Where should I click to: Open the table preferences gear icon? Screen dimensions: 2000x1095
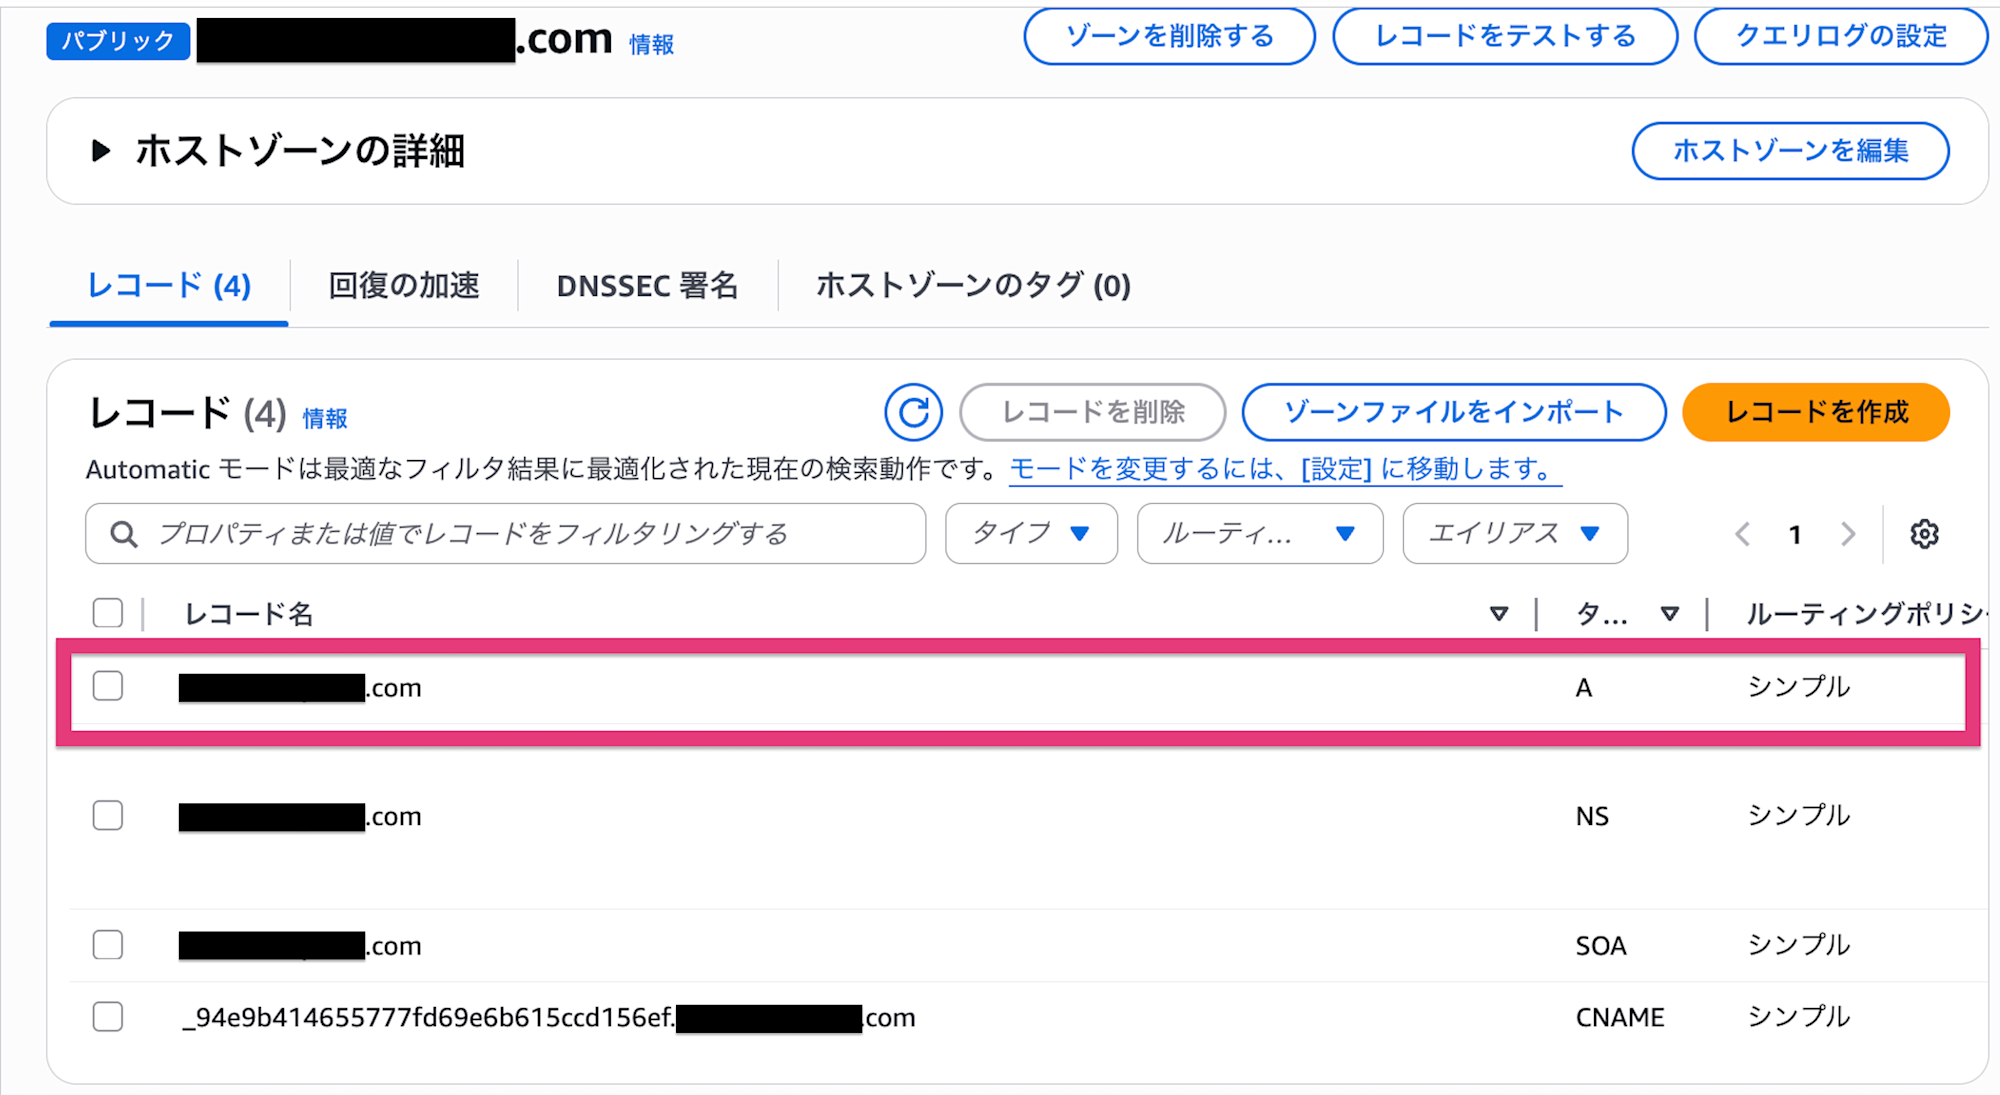(1924, 534)
